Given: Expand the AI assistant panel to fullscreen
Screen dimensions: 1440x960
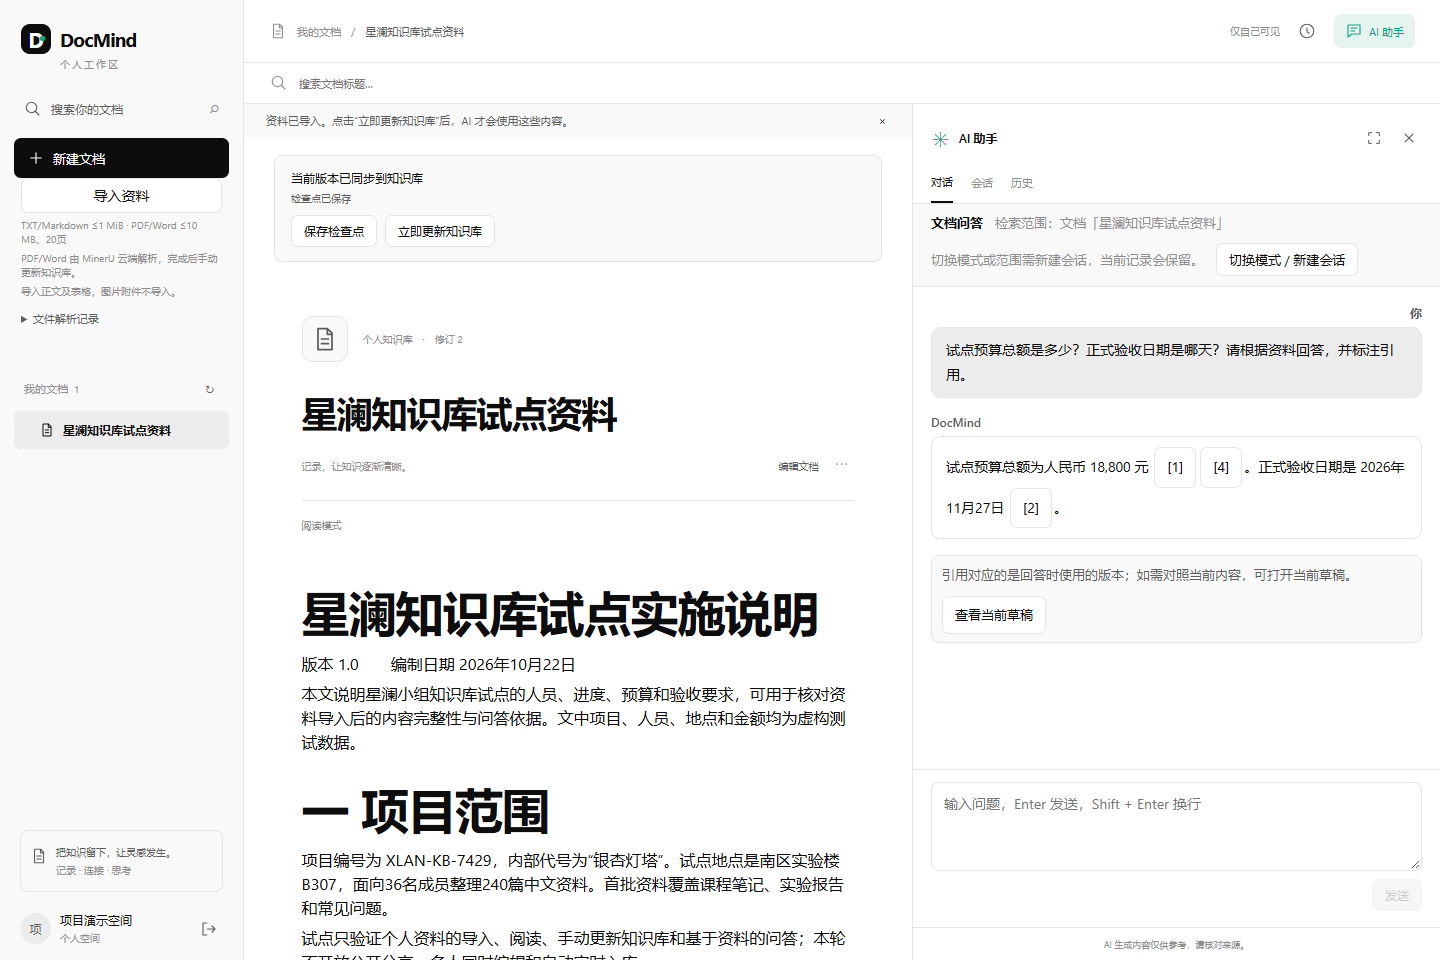Looking at the screenshot, I should [x=1374, y=138].
